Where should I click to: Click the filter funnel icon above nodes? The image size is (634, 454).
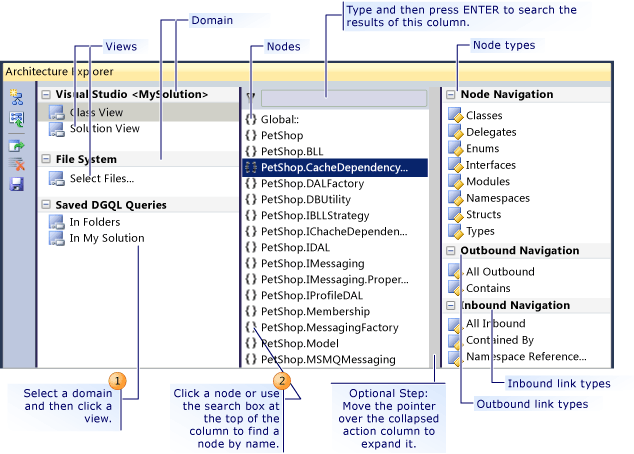pyautogui.click(x=251, y=97)
